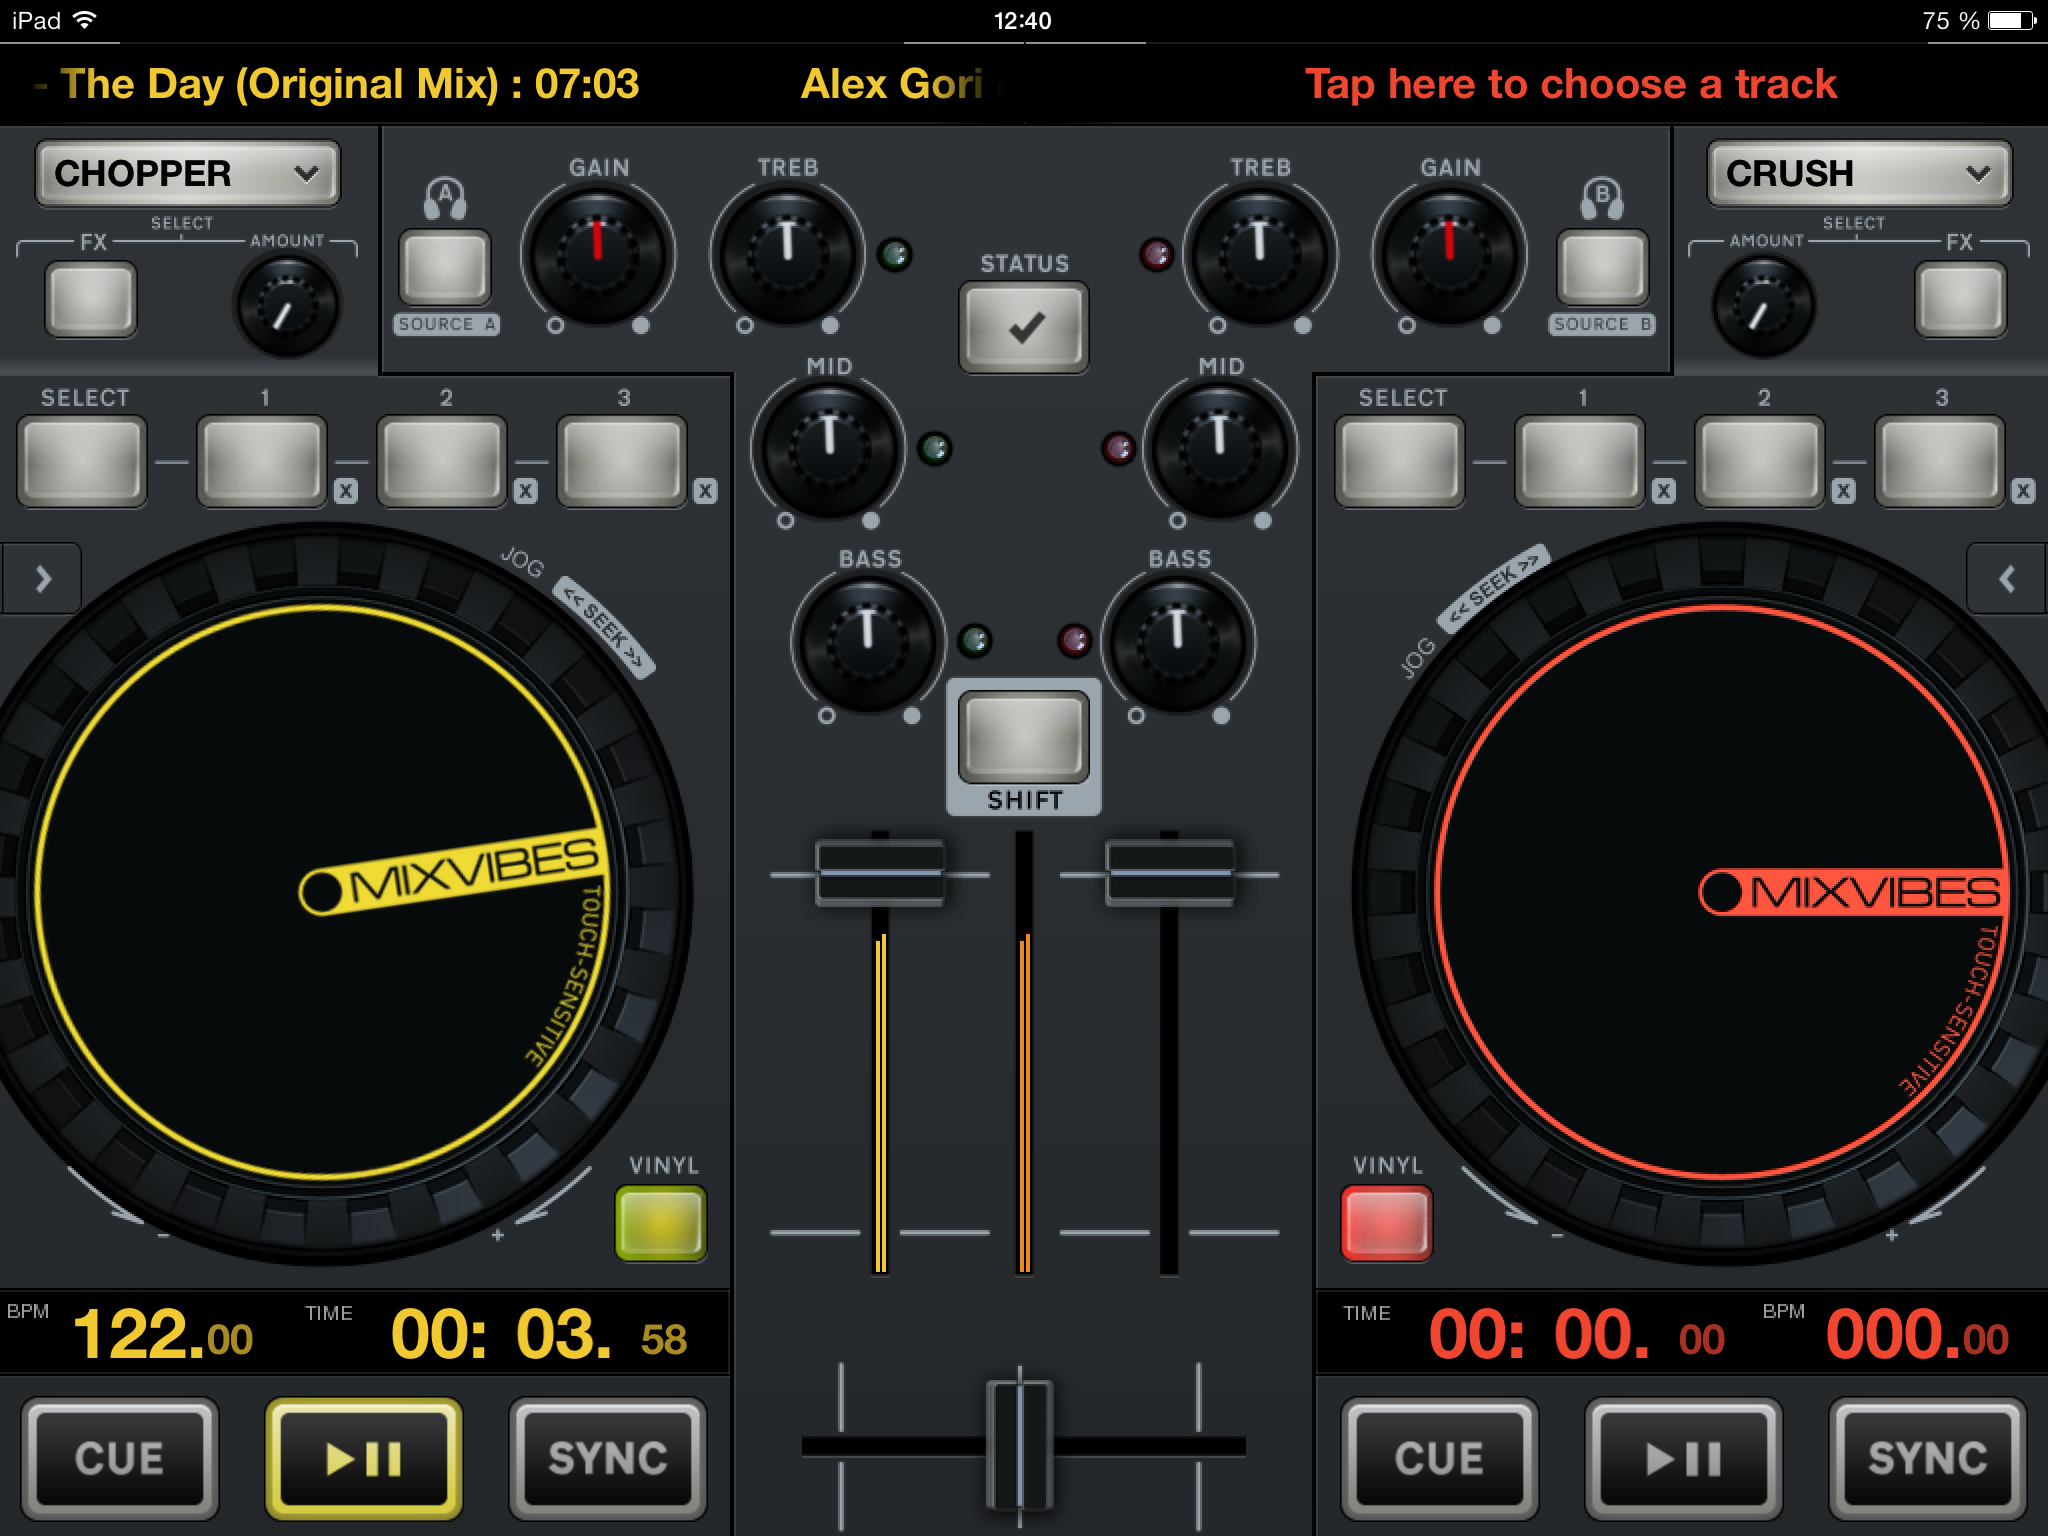Enable the left deck FX button
This screenshot has height=1536, width=2048.
click(x=91, y=300)
